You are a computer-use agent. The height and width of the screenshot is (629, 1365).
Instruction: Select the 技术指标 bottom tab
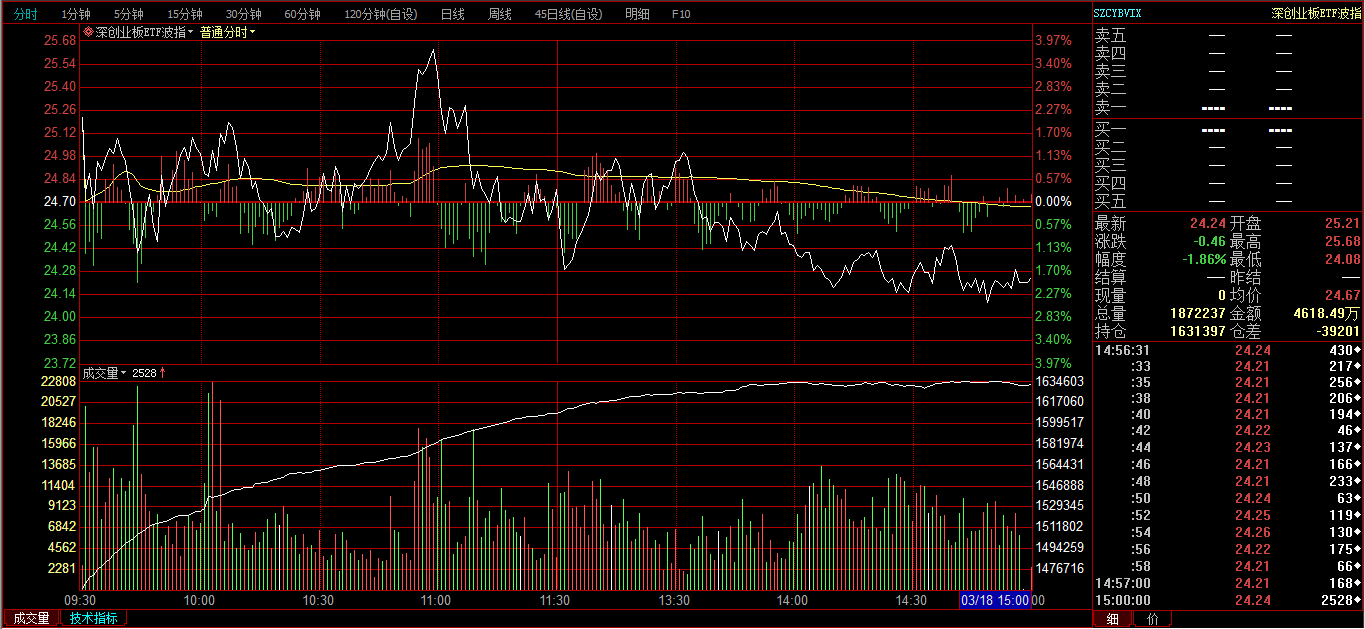coord(93,618)
